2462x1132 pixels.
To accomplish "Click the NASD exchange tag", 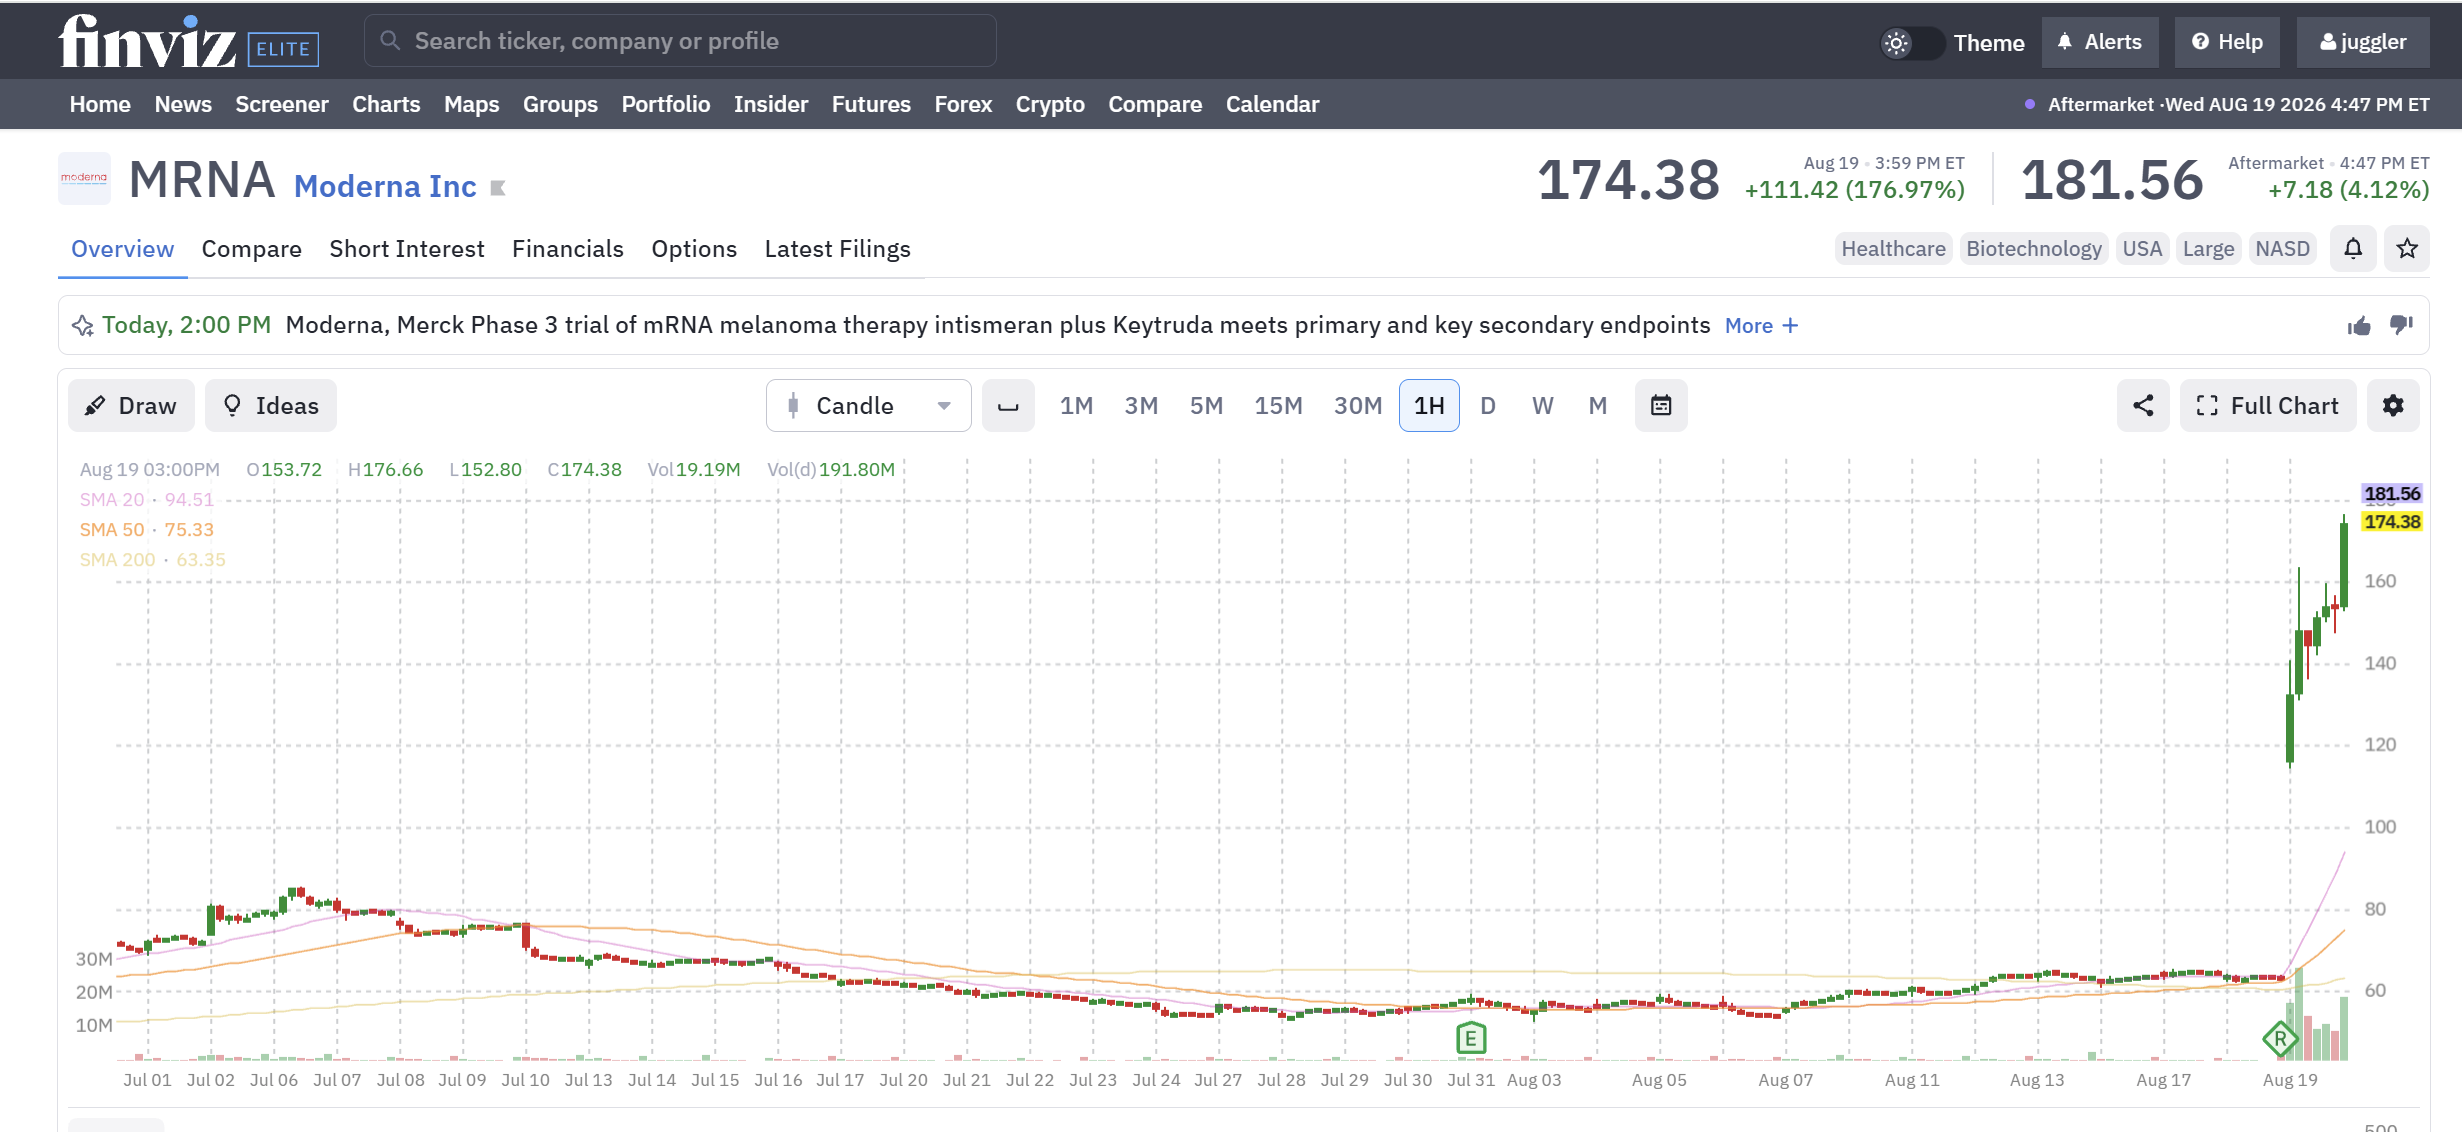I will 2282,249.
